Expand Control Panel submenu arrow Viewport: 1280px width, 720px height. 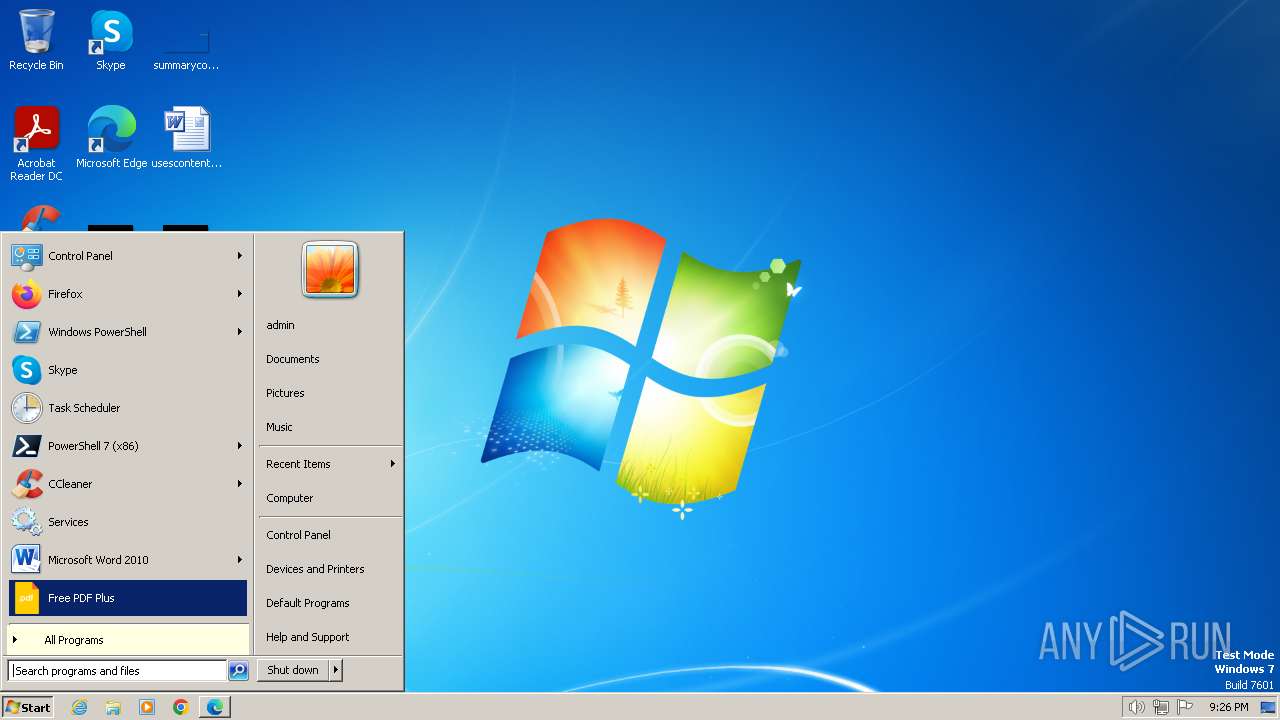coord(240,256)
